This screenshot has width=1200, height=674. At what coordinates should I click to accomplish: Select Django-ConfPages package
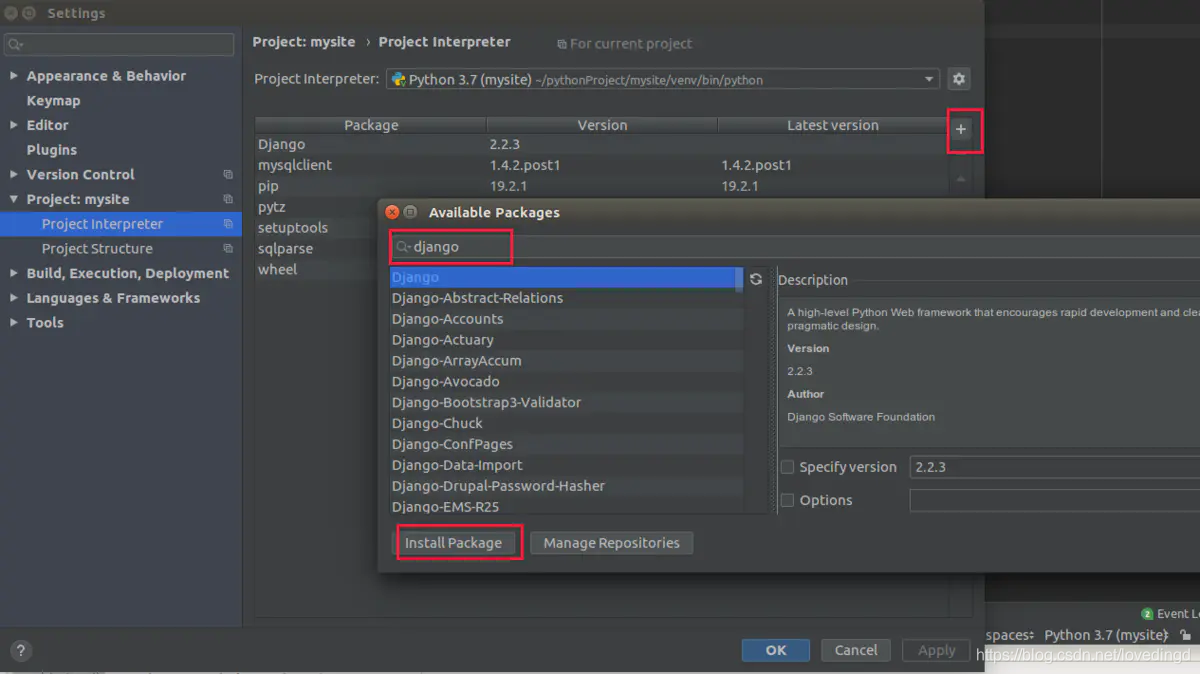(563, 445)
